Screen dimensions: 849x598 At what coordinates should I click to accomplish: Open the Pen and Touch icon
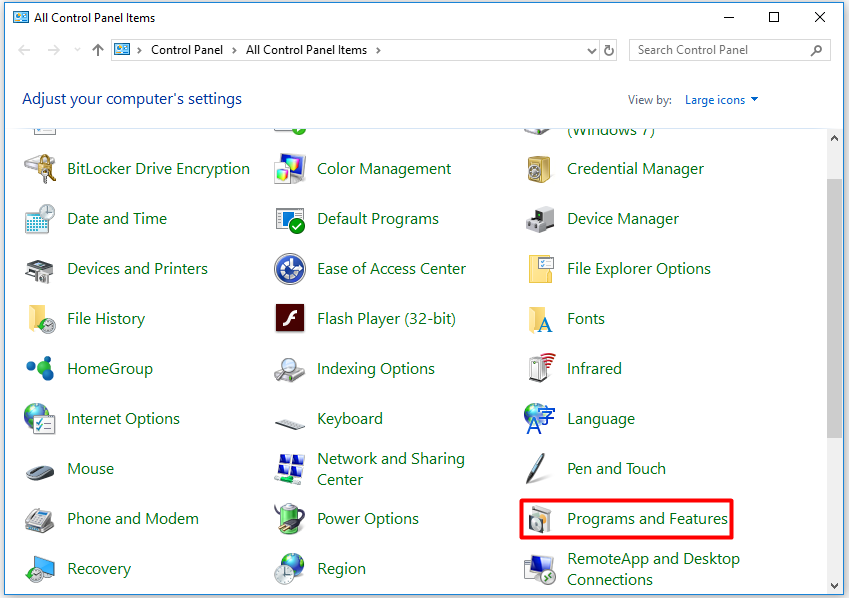pos(536,469)
